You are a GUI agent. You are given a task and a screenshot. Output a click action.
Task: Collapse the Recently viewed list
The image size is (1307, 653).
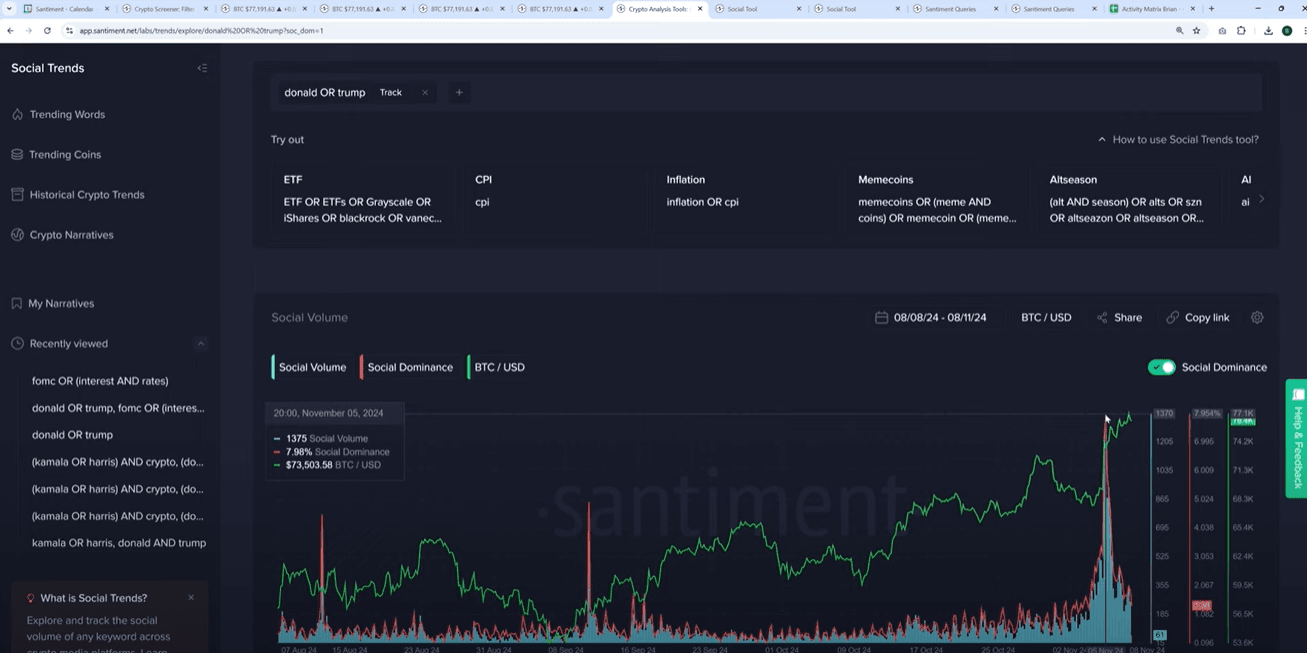click(x=201, y=344)
